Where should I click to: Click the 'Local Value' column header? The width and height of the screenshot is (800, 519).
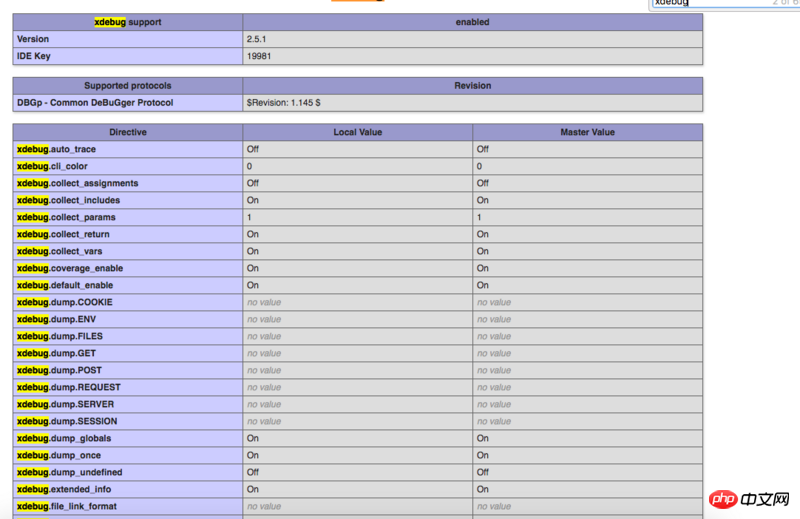358,132
